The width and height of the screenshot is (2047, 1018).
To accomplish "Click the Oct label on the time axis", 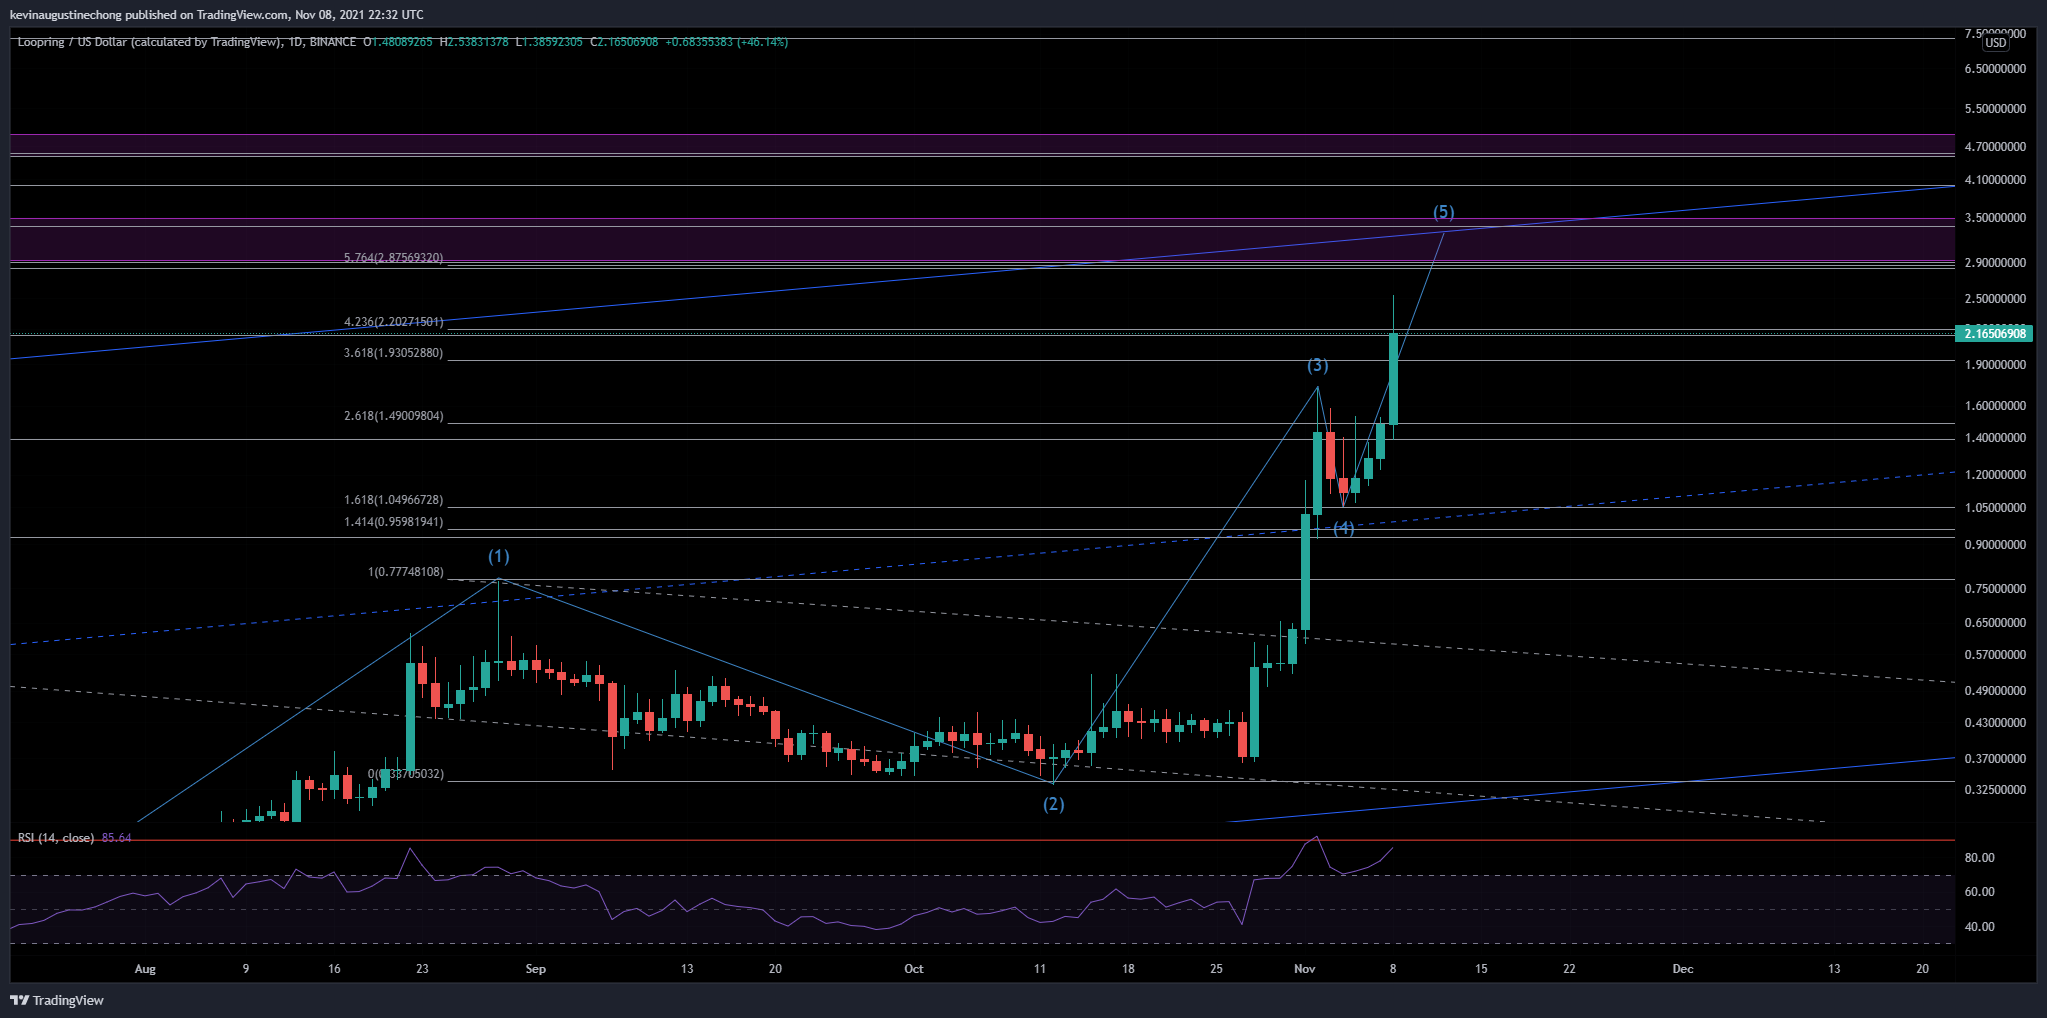I will pos(913,969).
